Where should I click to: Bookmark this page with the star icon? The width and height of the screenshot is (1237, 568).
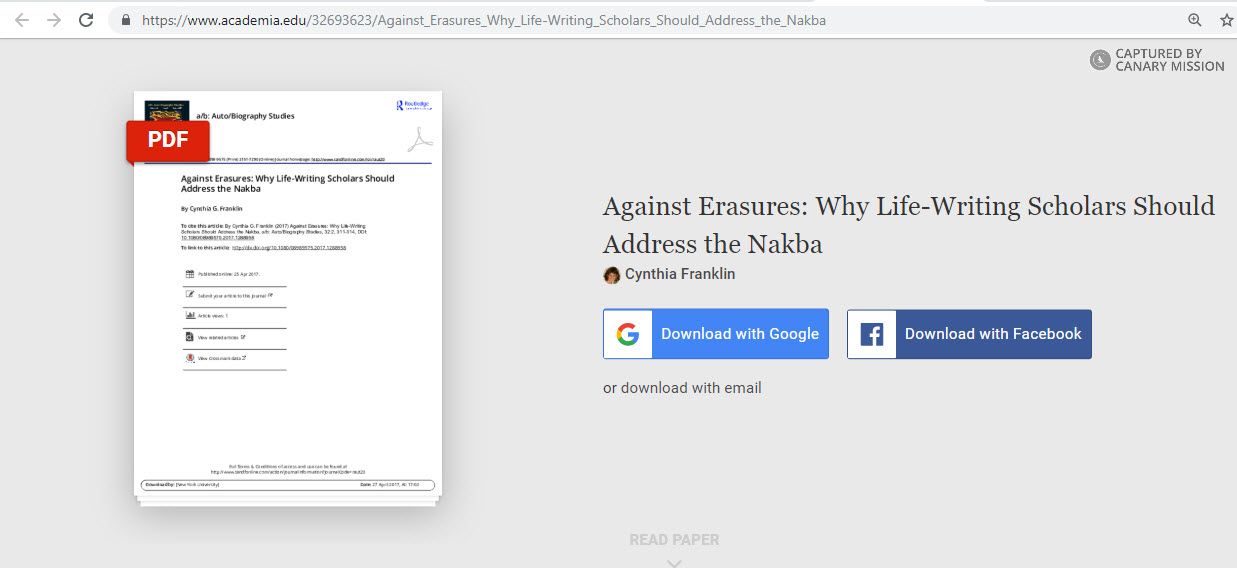[x=1226, y=20]
